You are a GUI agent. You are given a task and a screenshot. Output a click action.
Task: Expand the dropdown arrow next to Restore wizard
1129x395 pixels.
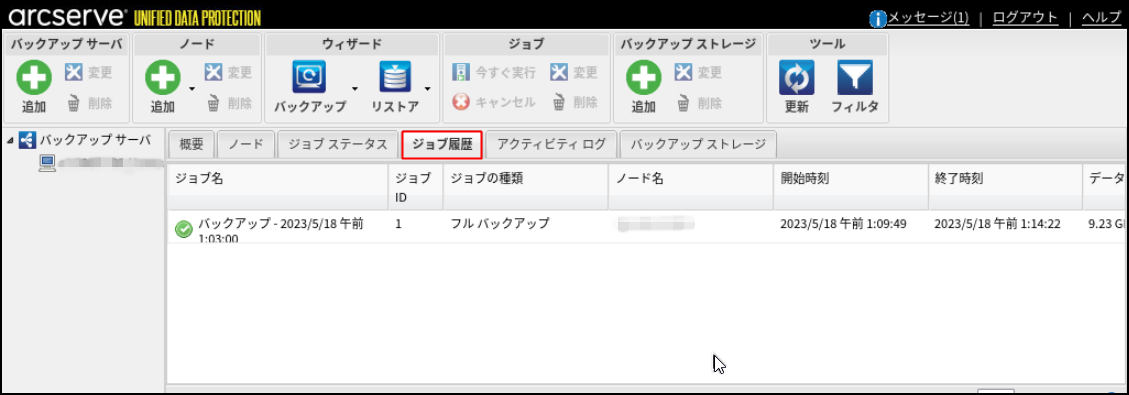(427, 89)
